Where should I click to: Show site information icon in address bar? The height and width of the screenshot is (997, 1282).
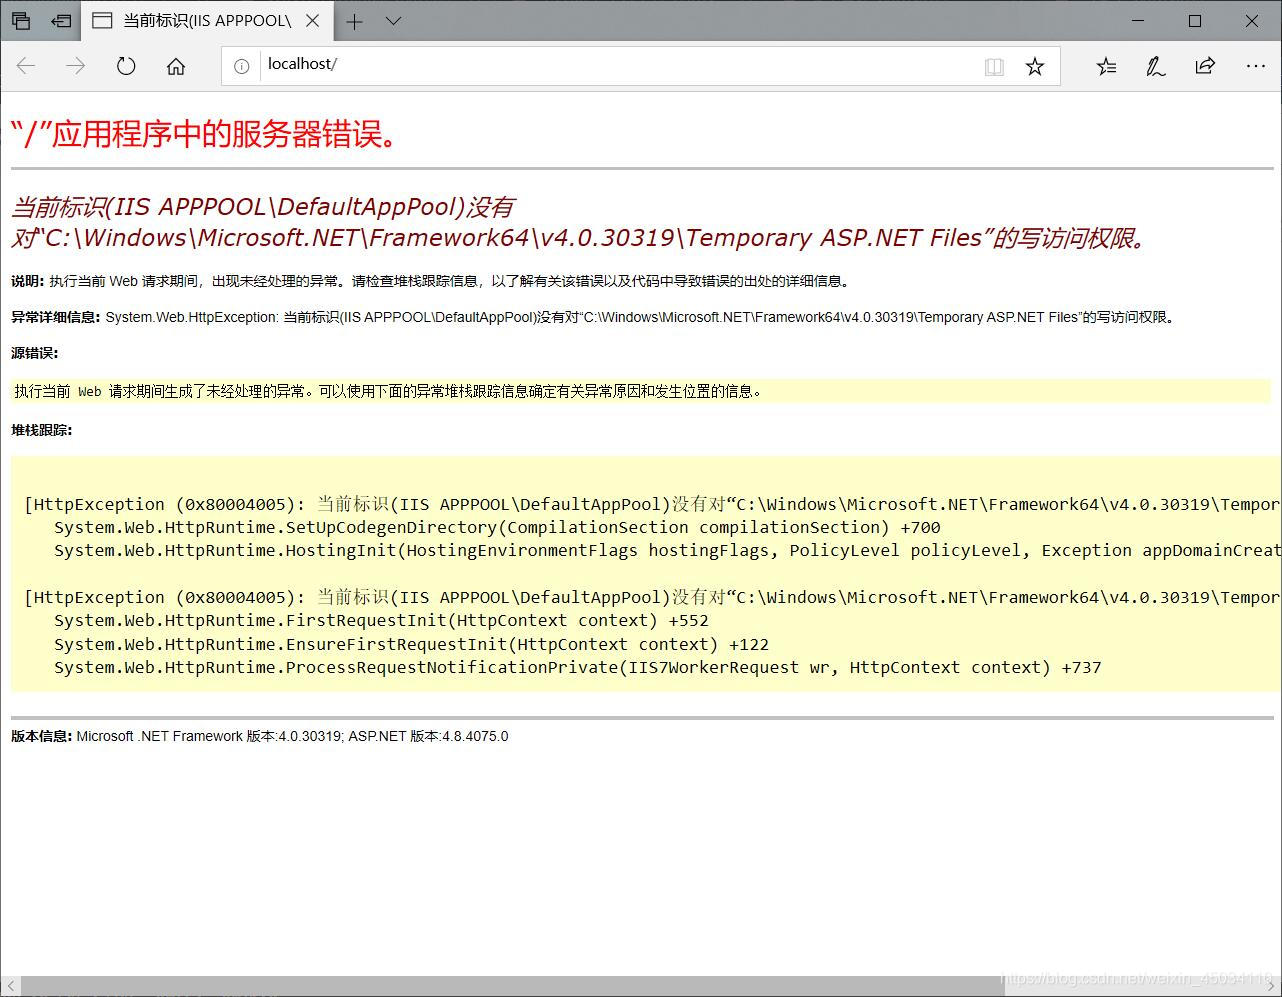(241, 66)
